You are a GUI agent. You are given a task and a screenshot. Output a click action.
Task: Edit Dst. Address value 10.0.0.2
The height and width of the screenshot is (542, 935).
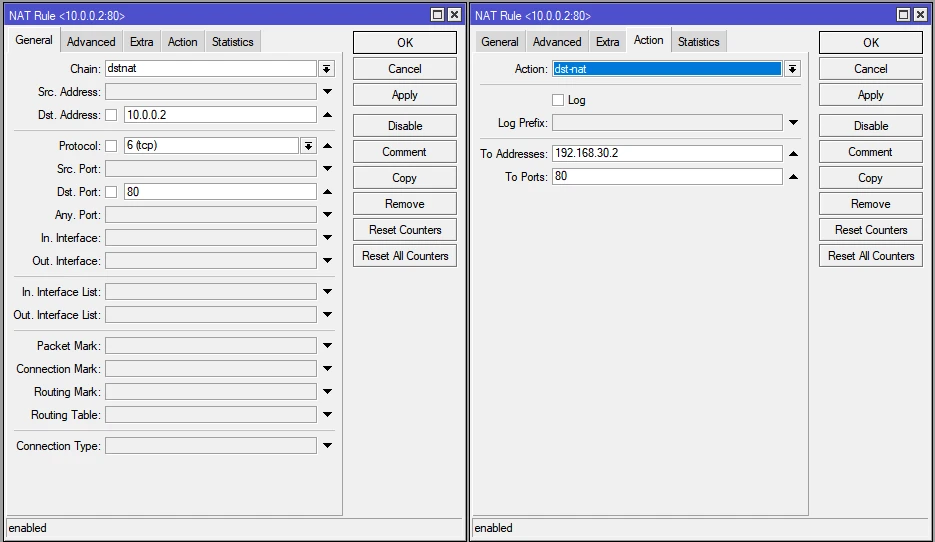pos(220,115)
